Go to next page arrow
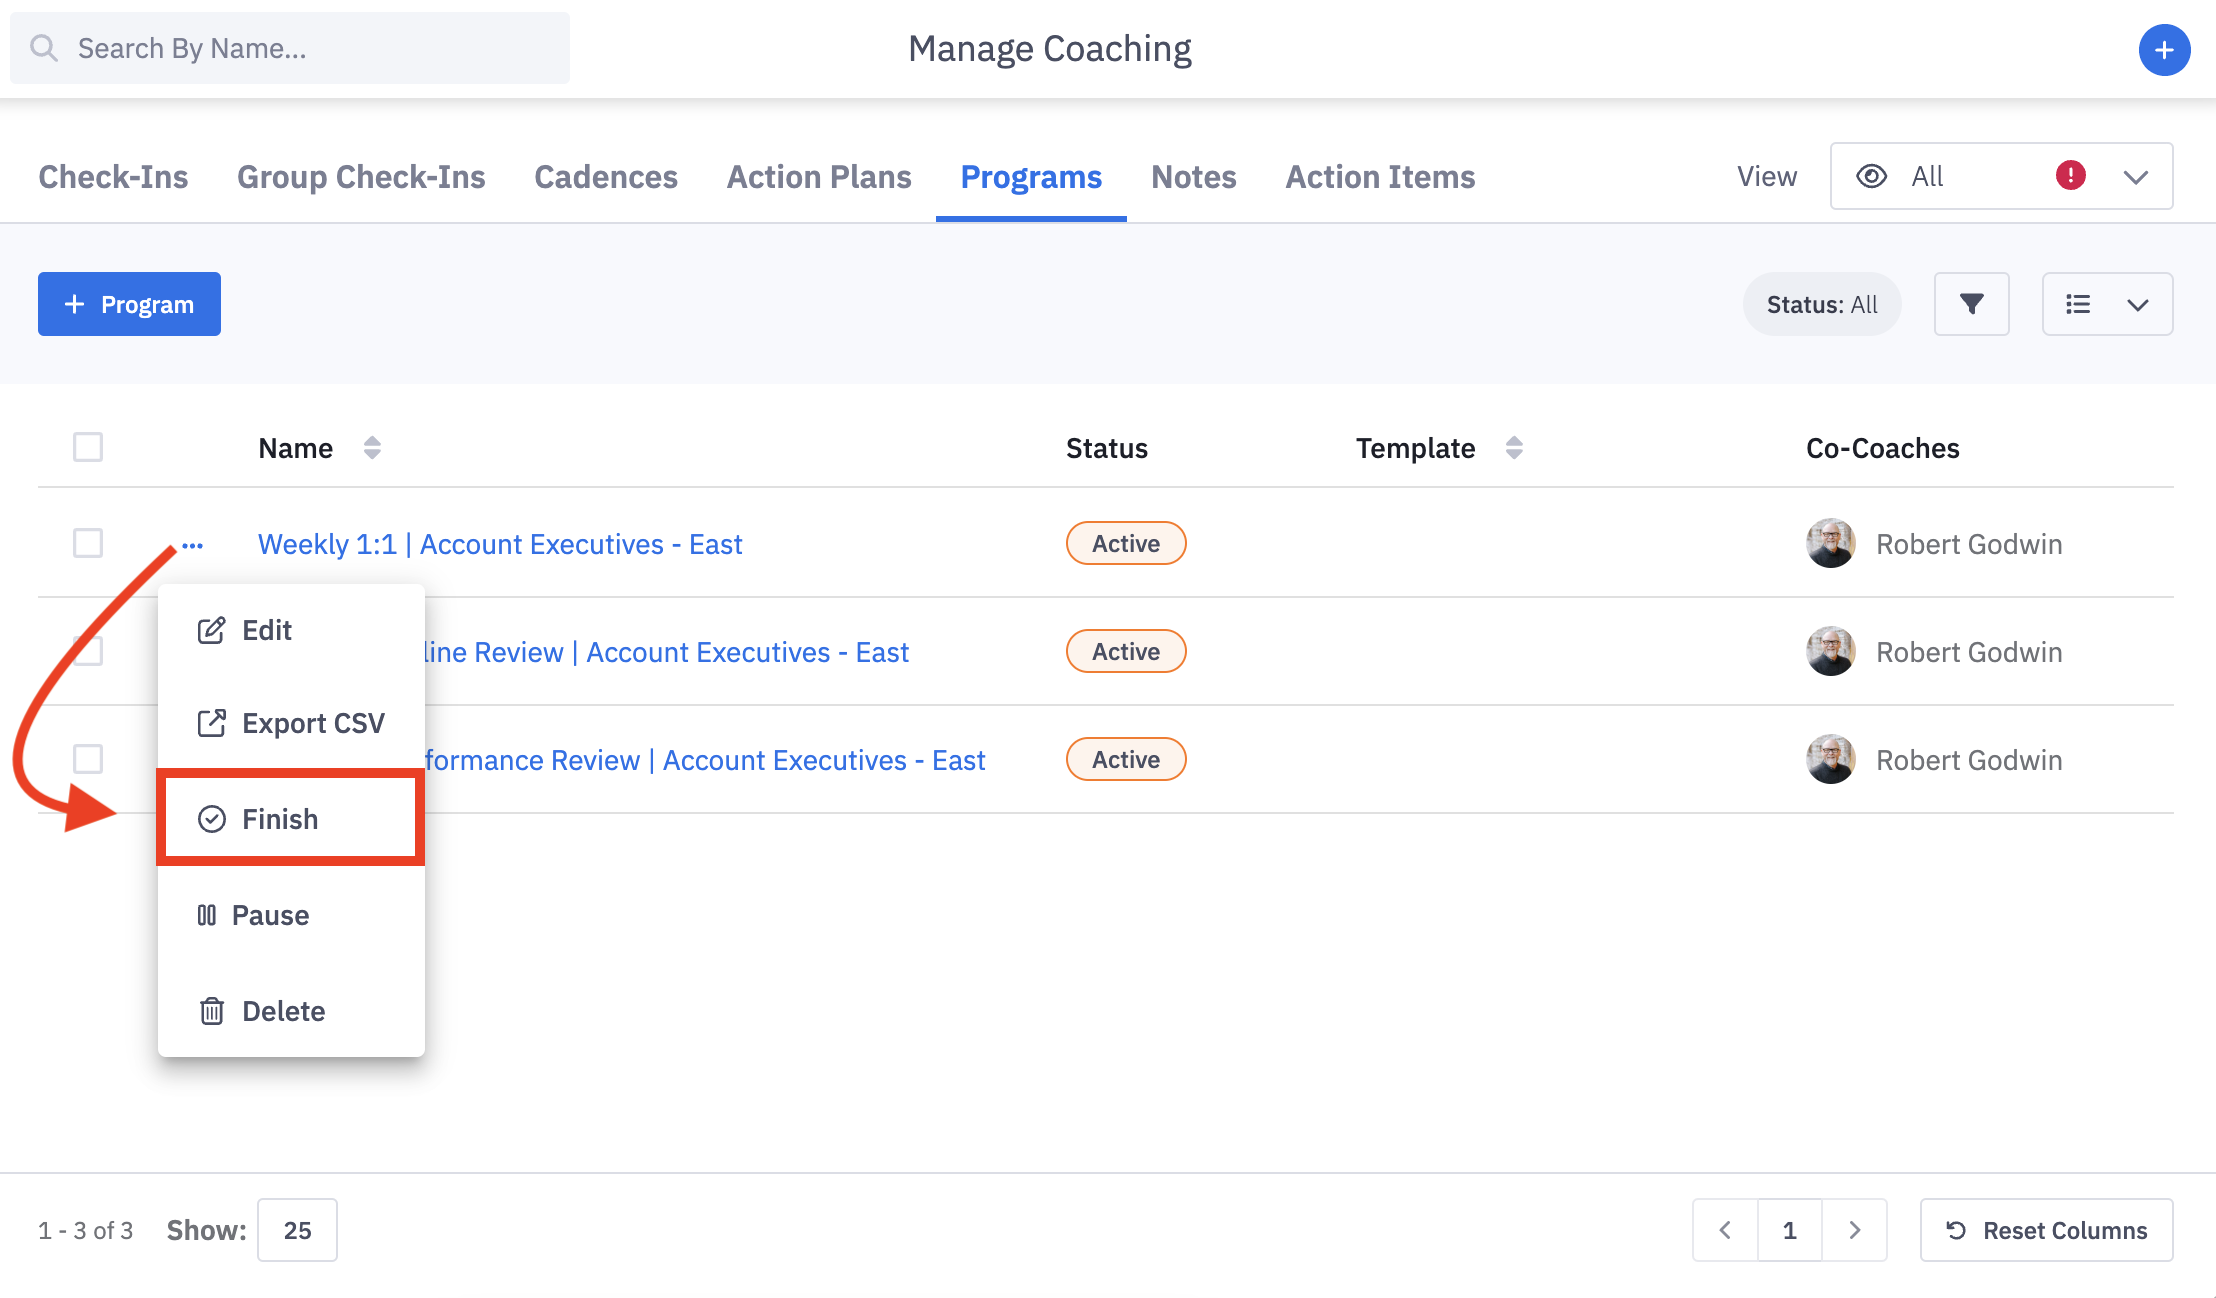Image resolution: width=2216 pixels, height=1298 pixels. pyautogui.click(x=1854, y=1230)
